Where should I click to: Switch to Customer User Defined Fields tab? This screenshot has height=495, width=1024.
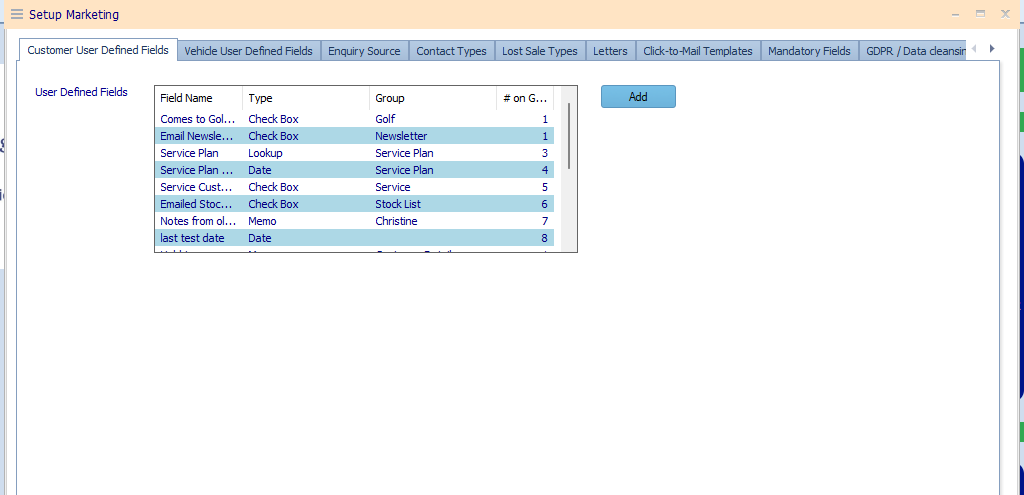[98, 50]
